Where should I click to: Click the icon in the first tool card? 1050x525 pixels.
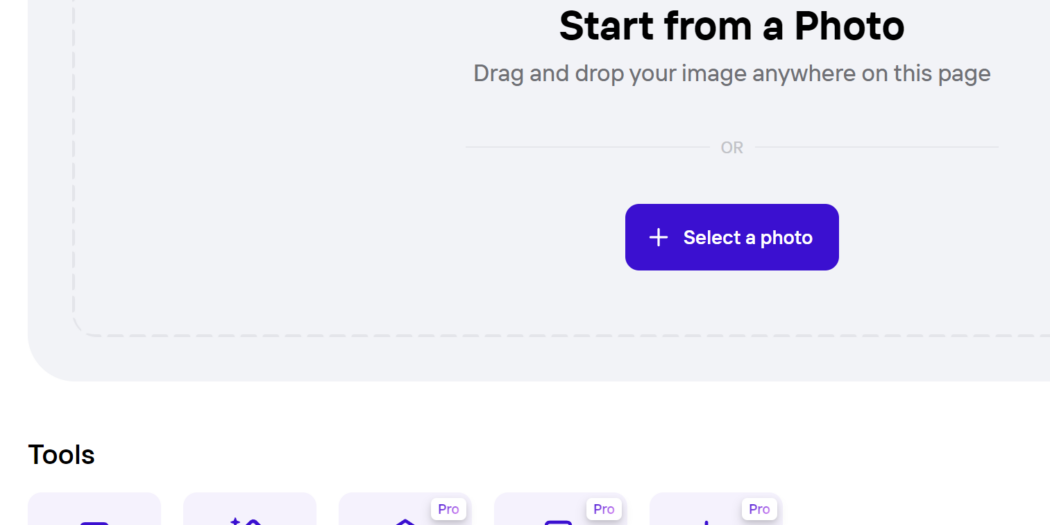click(94, 522)
